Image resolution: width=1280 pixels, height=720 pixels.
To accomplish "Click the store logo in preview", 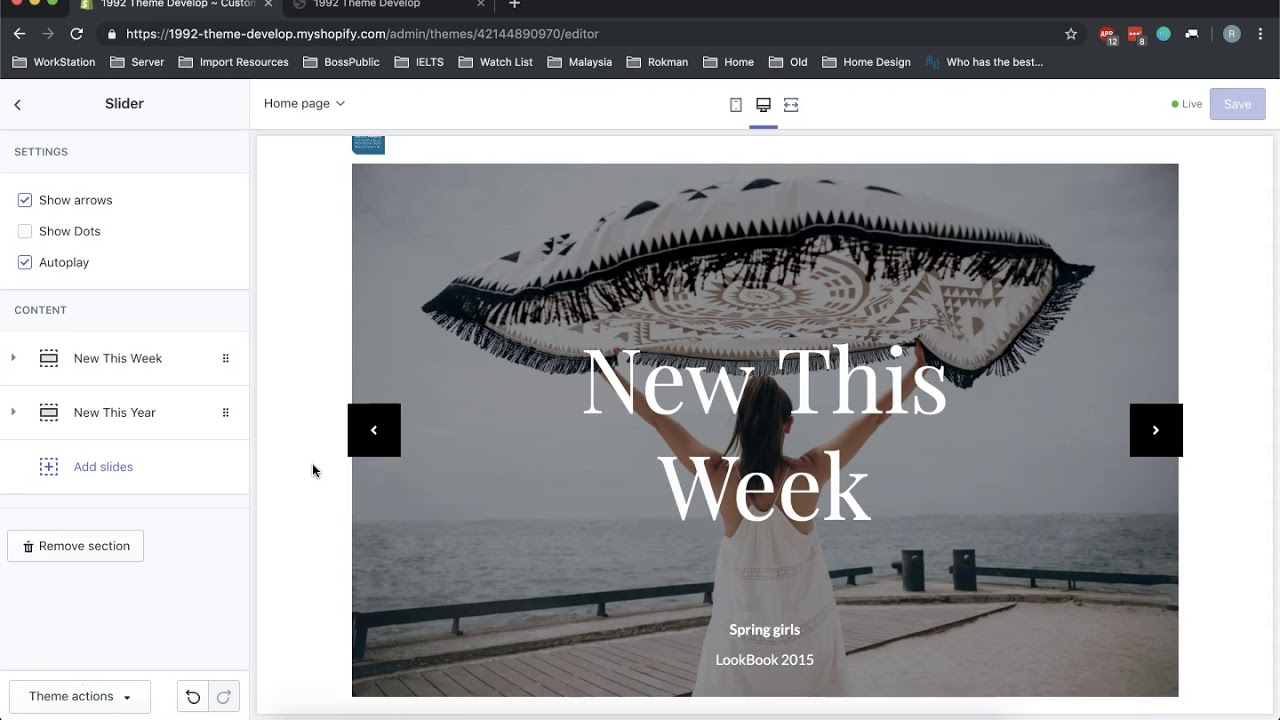I will click(368, 145).
